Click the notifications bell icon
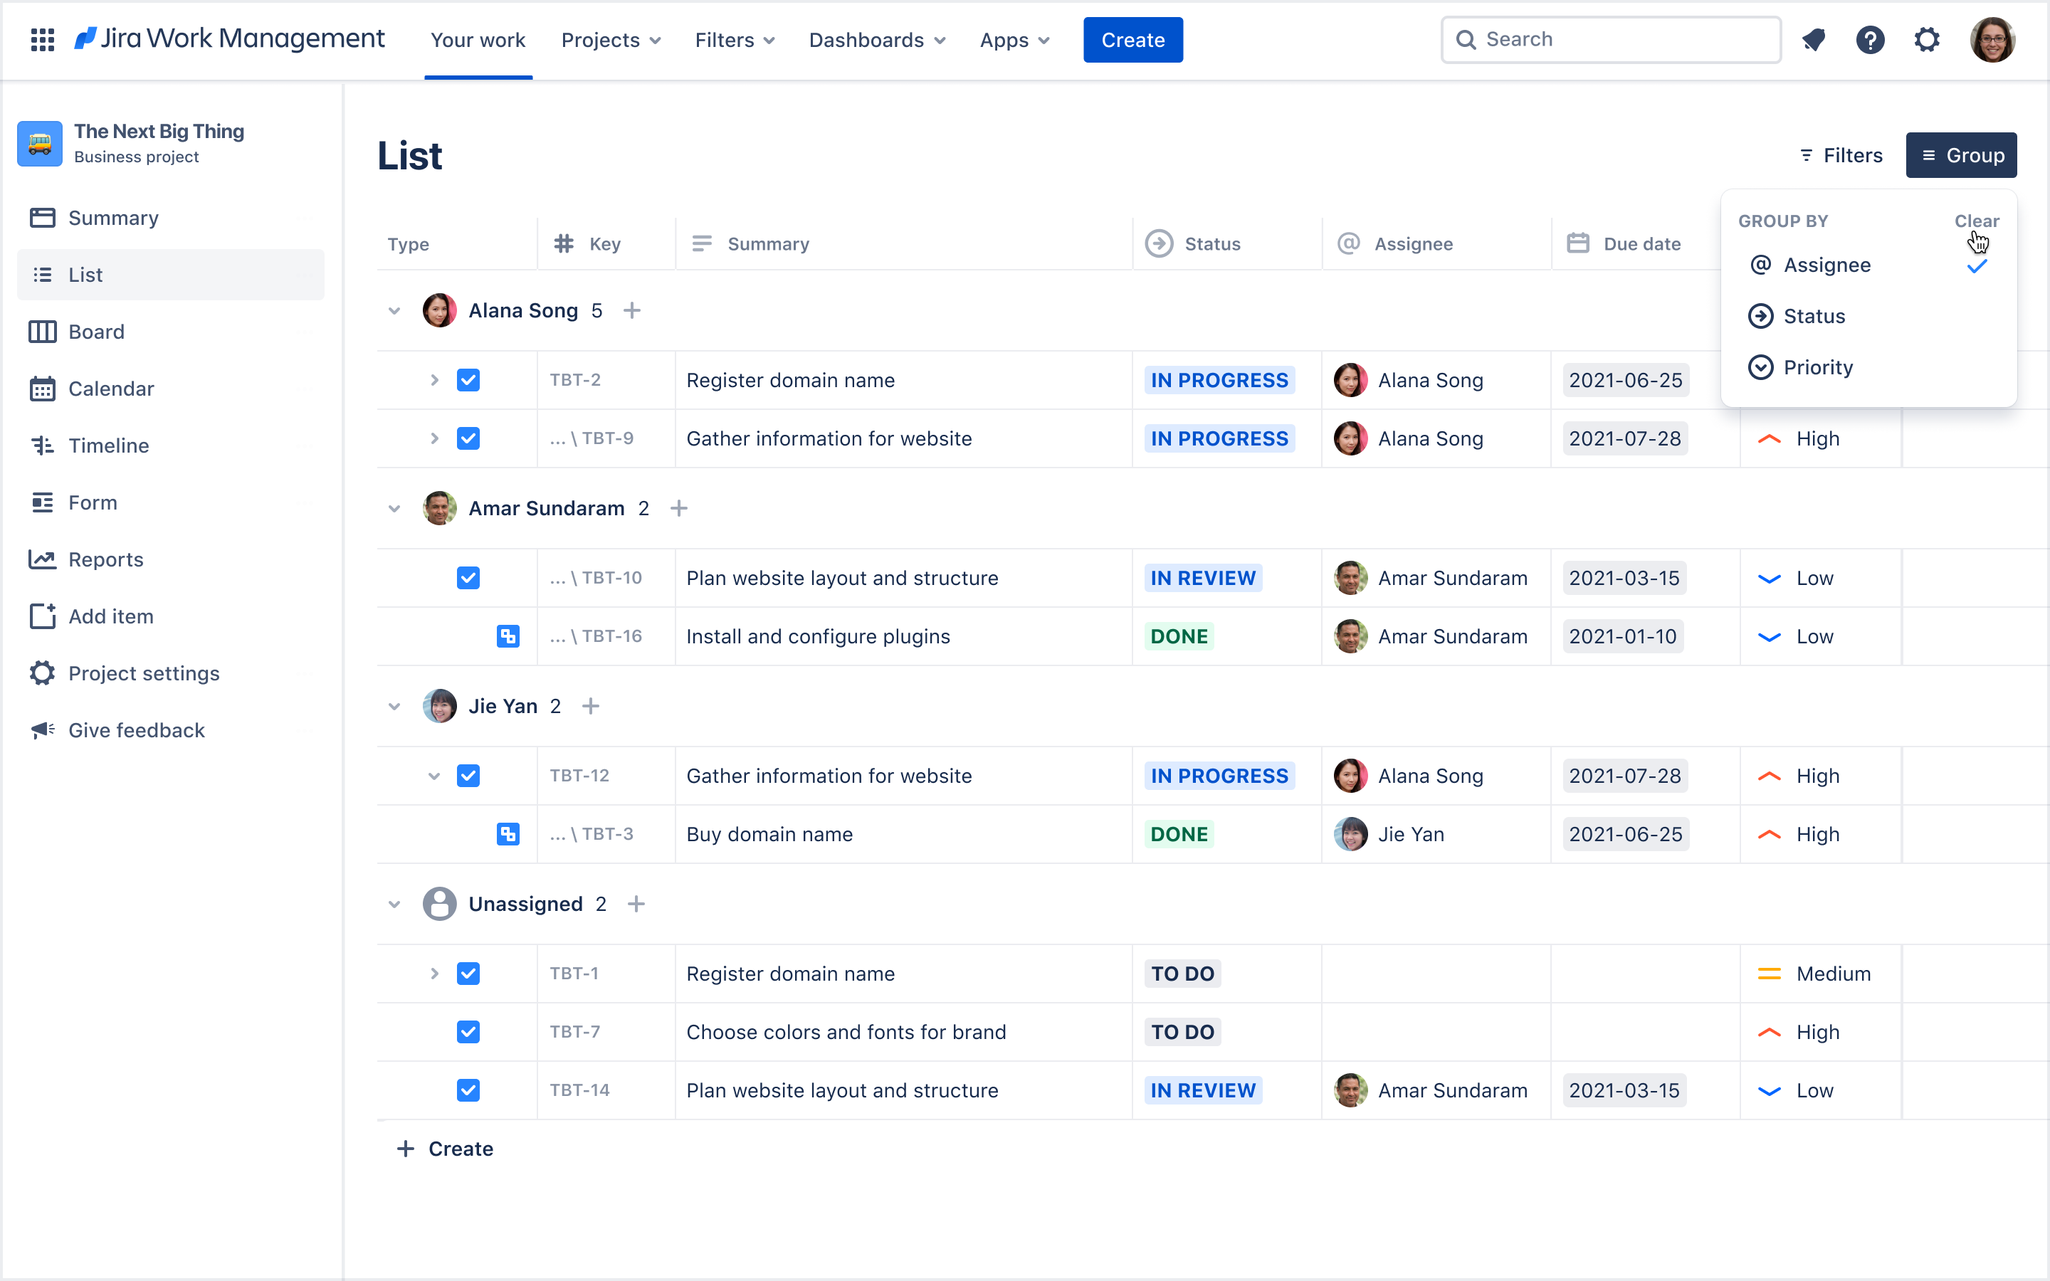Screen dimensions: 2050x1281 tap(1813, 40)
